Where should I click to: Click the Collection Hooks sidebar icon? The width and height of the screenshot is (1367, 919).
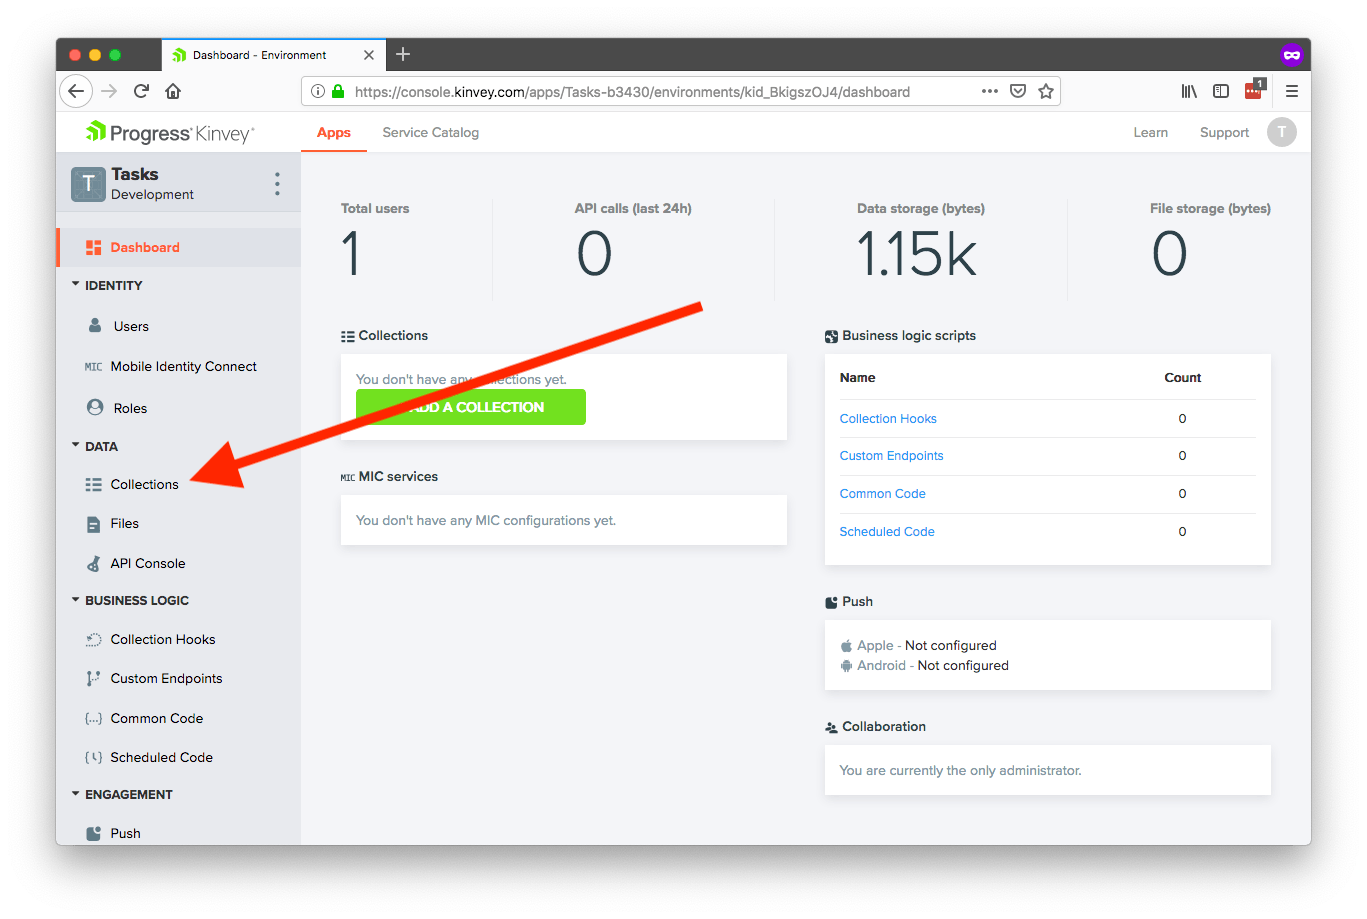pos(94,640)
